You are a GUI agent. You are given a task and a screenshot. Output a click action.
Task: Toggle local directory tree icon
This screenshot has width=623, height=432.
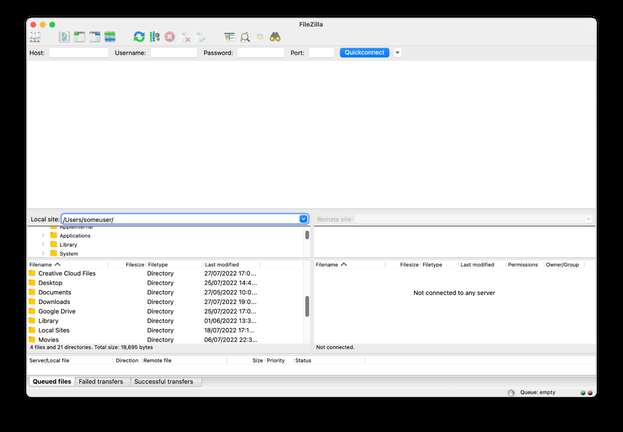click(79, 37)
